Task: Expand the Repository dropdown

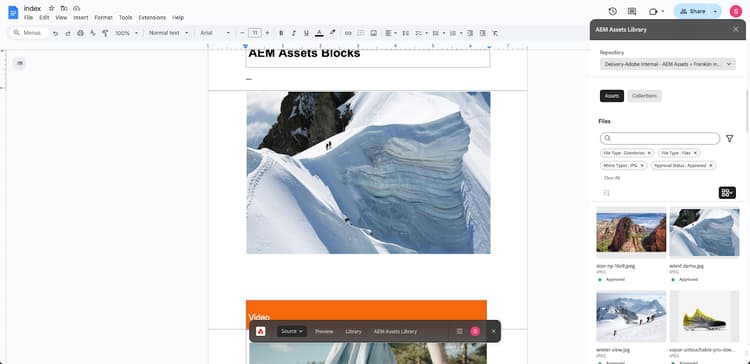Action: (x=668, y=64)
